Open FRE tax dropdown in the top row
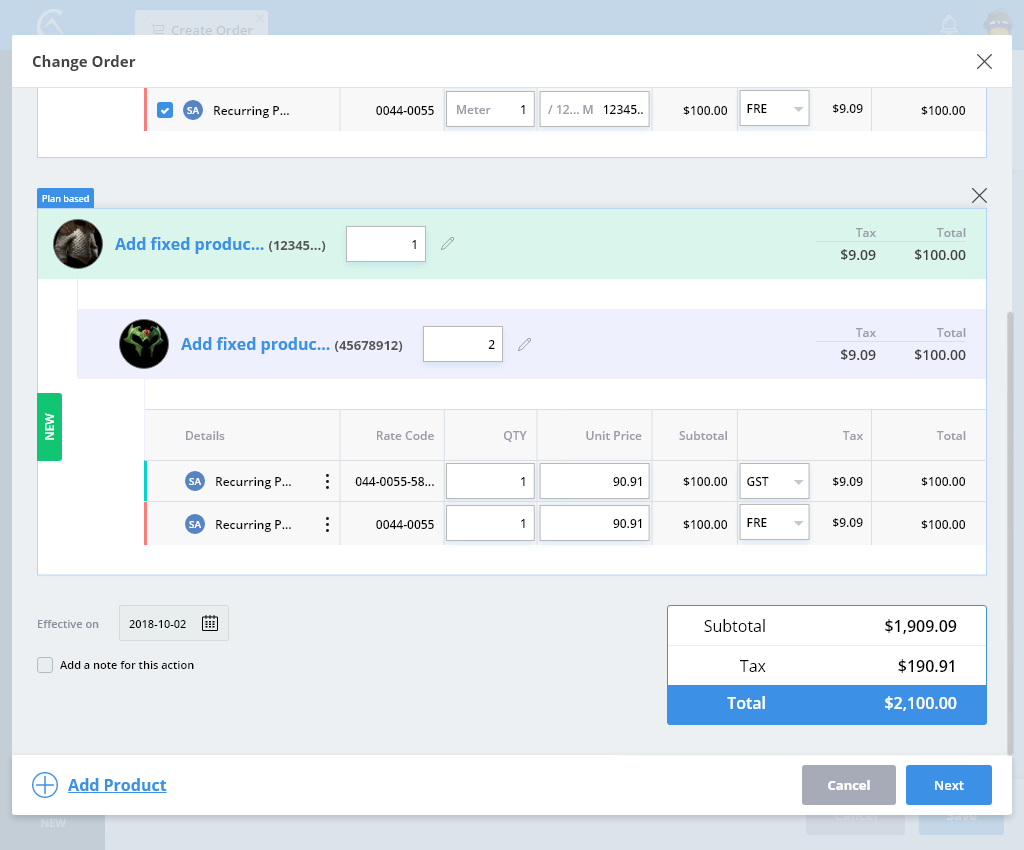The image size is (1024, 850). pyautogui.click(x=774, y=110)
